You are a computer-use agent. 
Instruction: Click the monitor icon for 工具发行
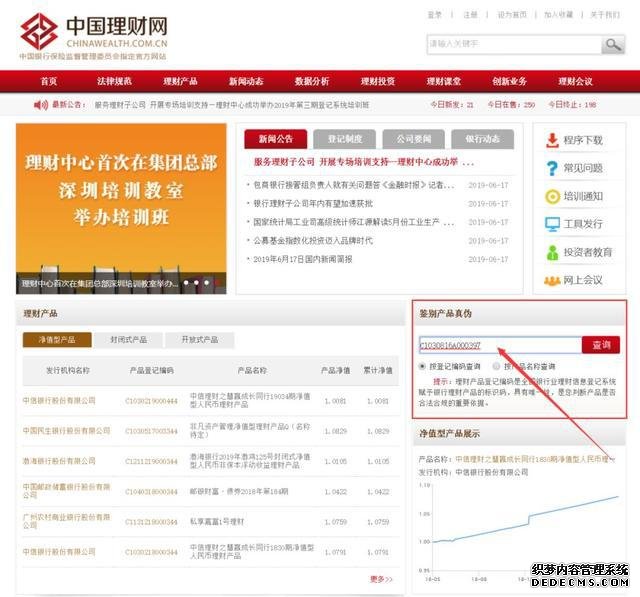pyautogui.click(x=552, y=224)
